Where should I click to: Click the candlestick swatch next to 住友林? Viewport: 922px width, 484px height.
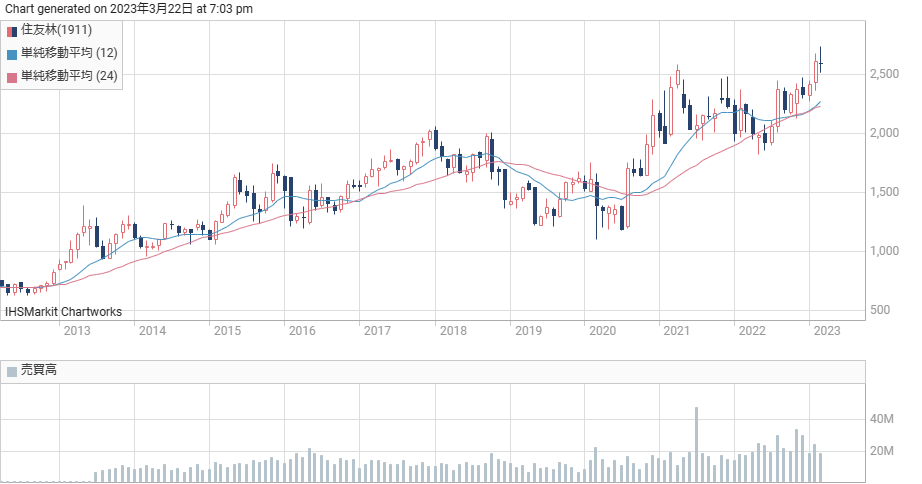(12, 32)
